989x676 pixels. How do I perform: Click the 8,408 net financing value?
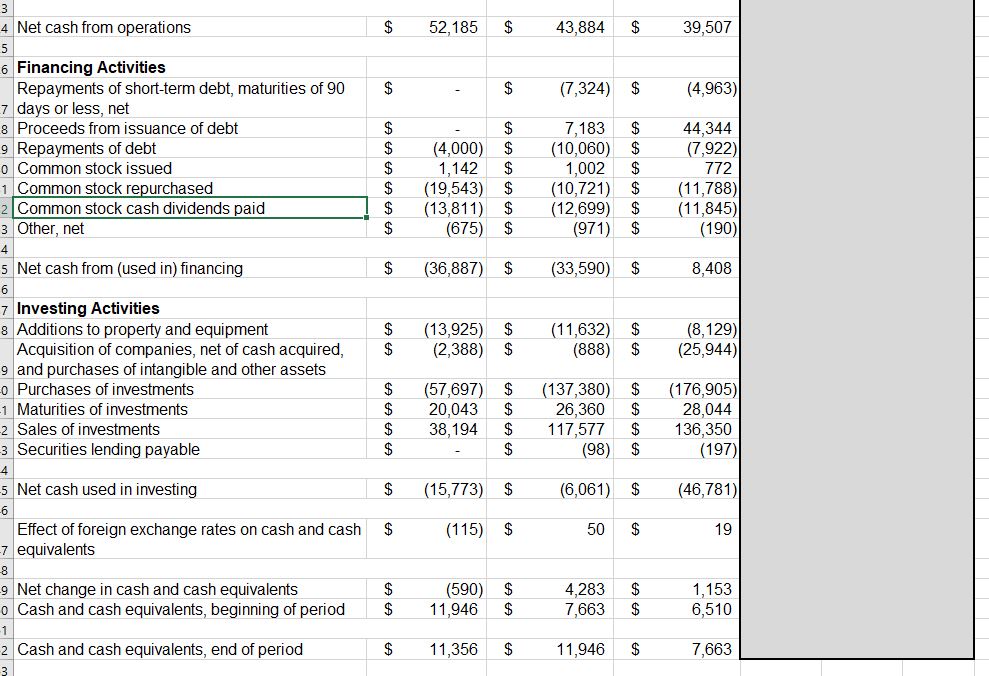pyautogui.click(x=711, y=268)
